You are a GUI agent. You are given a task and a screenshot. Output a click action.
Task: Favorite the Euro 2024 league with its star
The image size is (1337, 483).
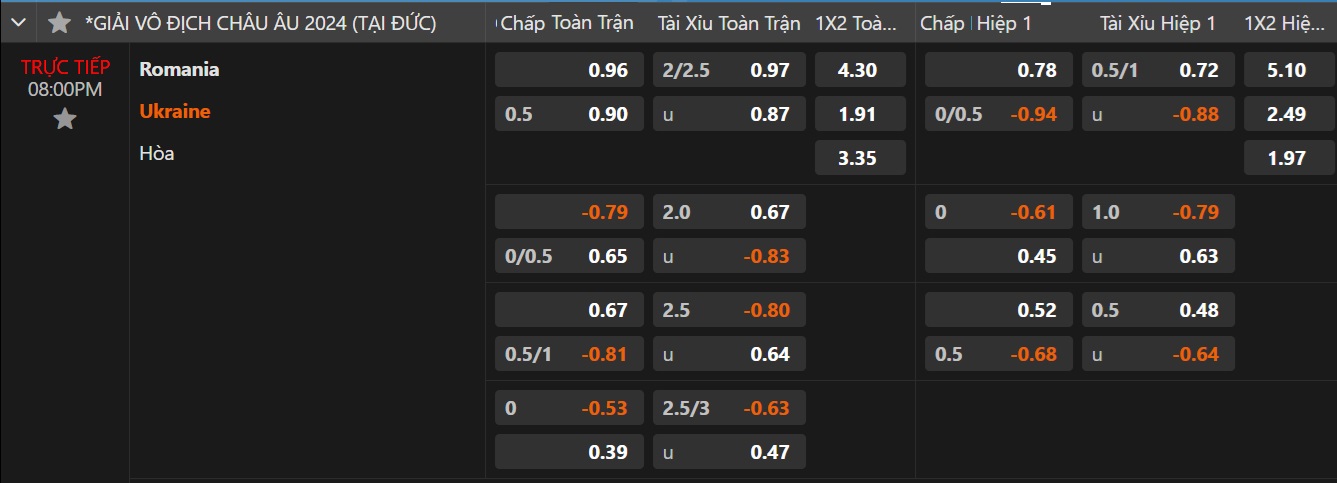(x=59, y=23)
